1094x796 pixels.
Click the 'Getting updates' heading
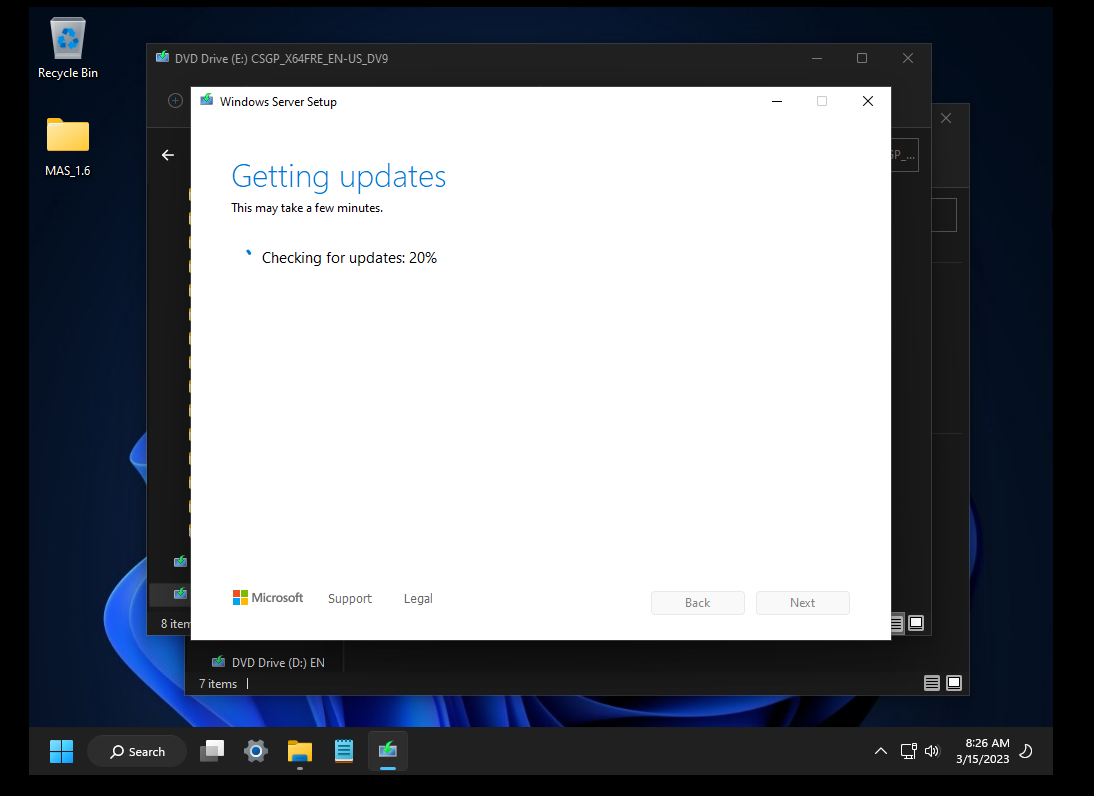pyautogui.click(x=338, y=177)
